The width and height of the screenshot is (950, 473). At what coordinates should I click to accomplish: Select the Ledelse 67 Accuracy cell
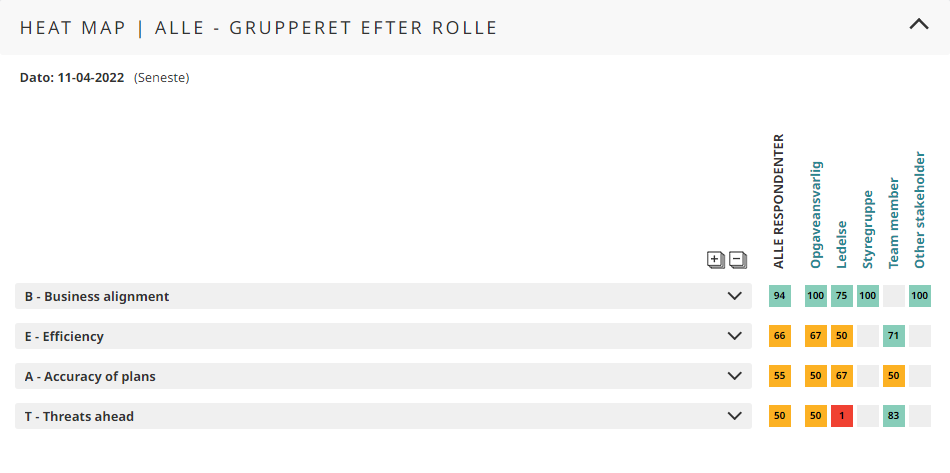point(842,376)
